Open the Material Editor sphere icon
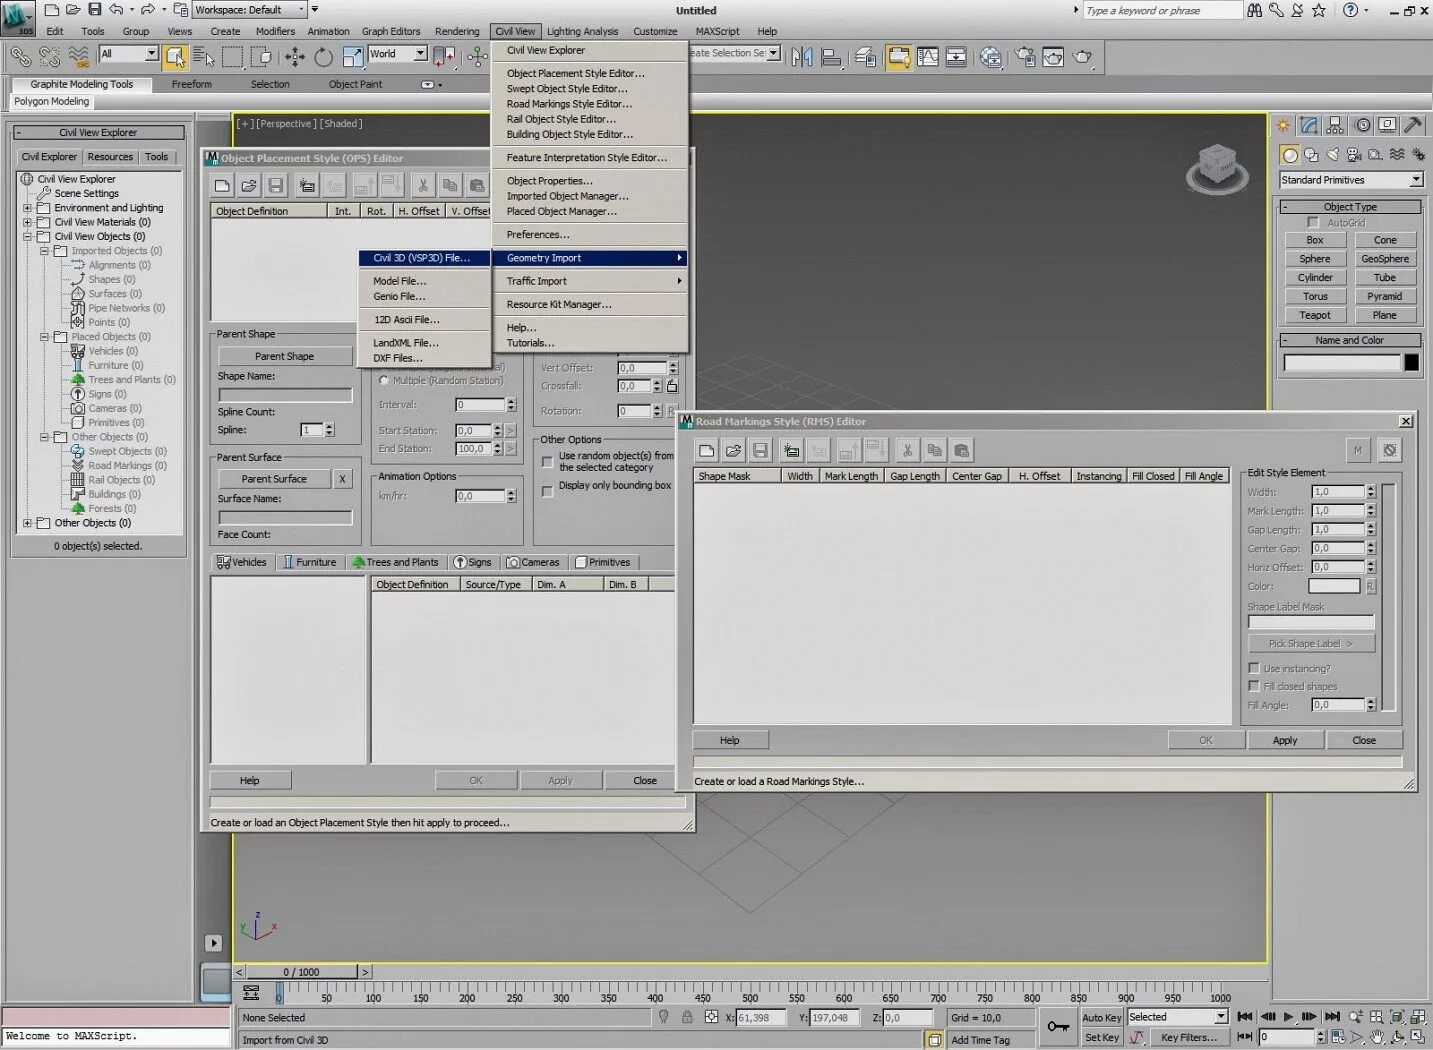The width and height of the screenshot is (1433, 1050). 990,57
